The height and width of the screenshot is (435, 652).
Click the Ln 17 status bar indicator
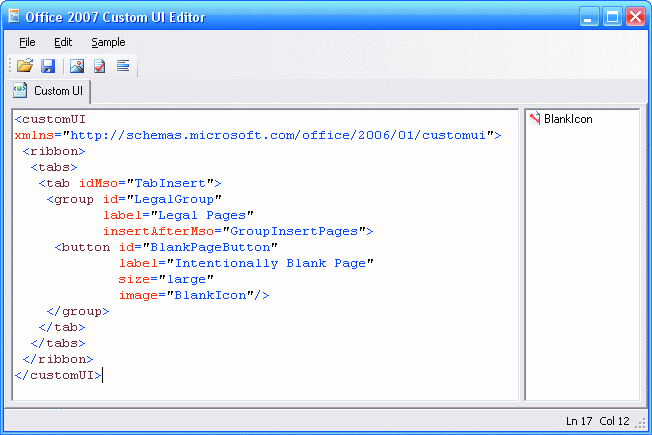(579, 421)
